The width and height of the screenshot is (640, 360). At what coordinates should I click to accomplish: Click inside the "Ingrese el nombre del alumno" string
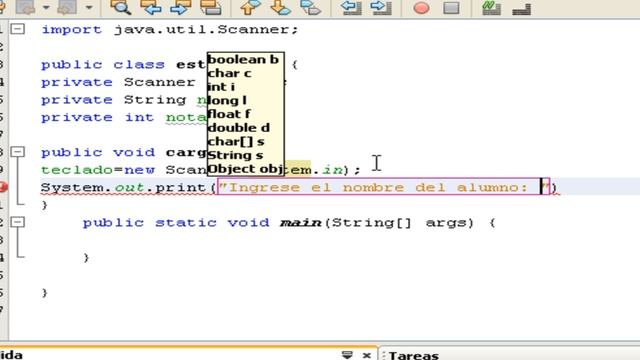[383, 187]
